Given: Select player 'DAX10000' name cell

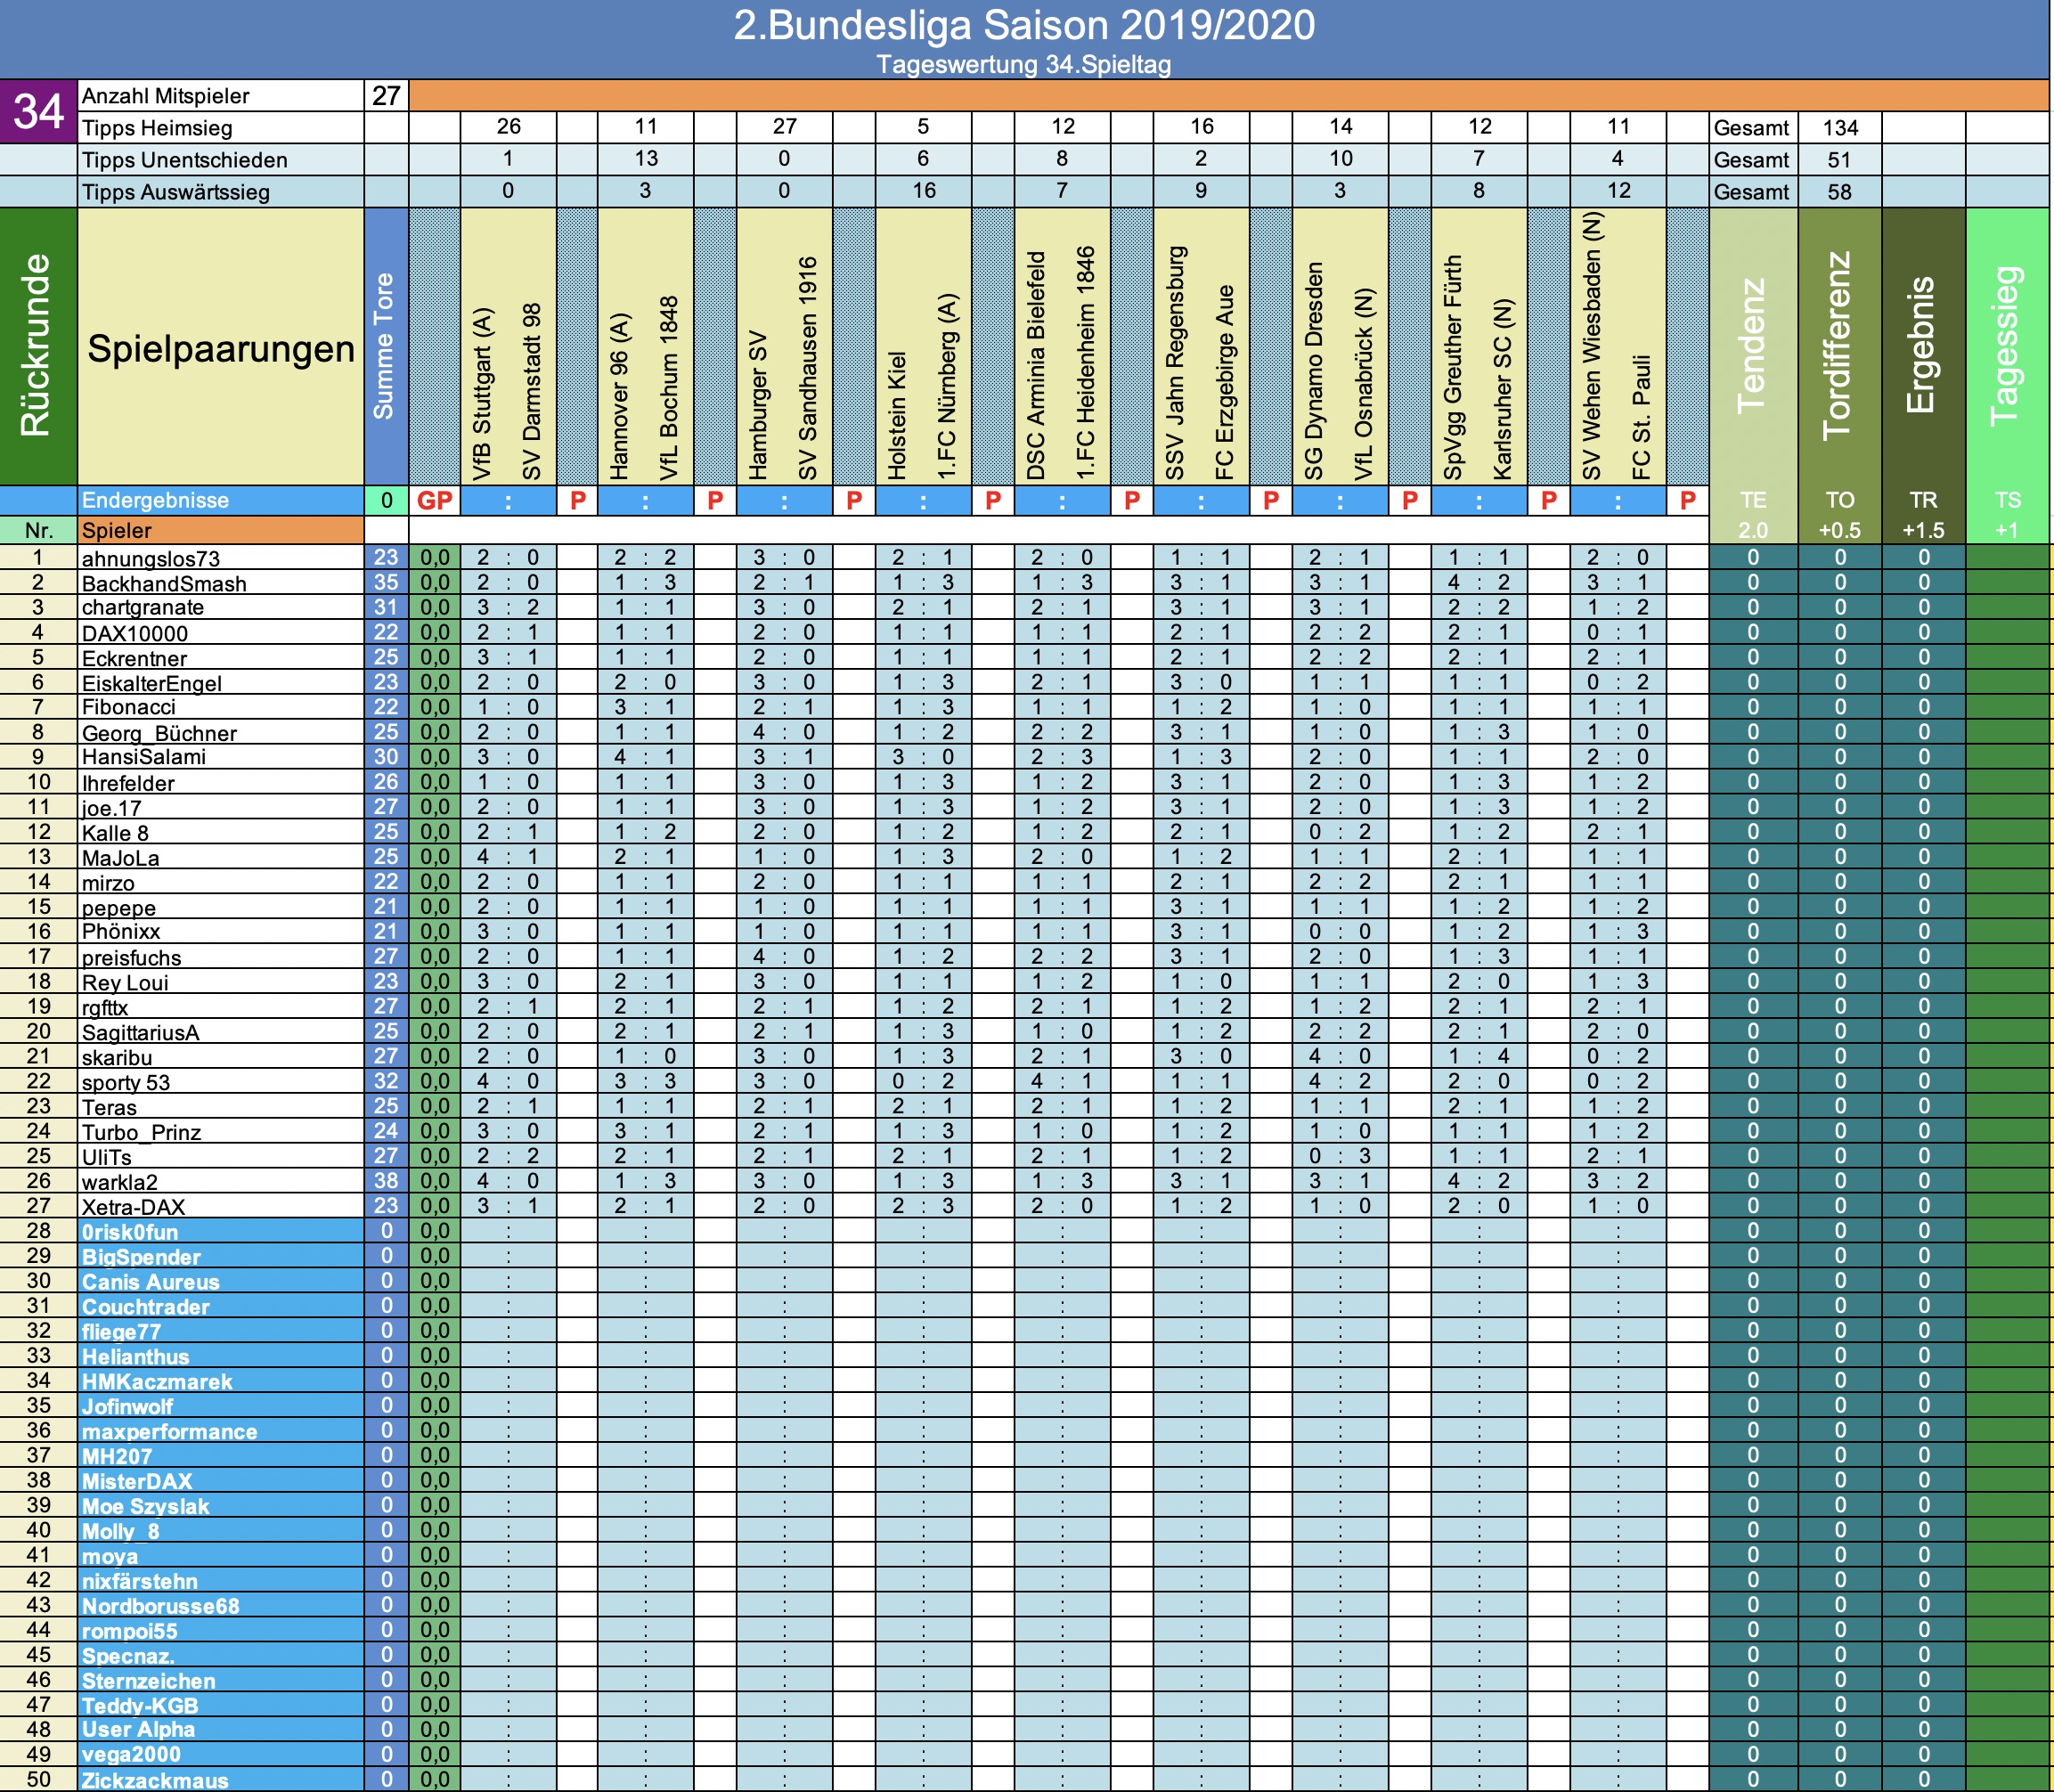Looking at the screenshot, I should click(221, 632).
